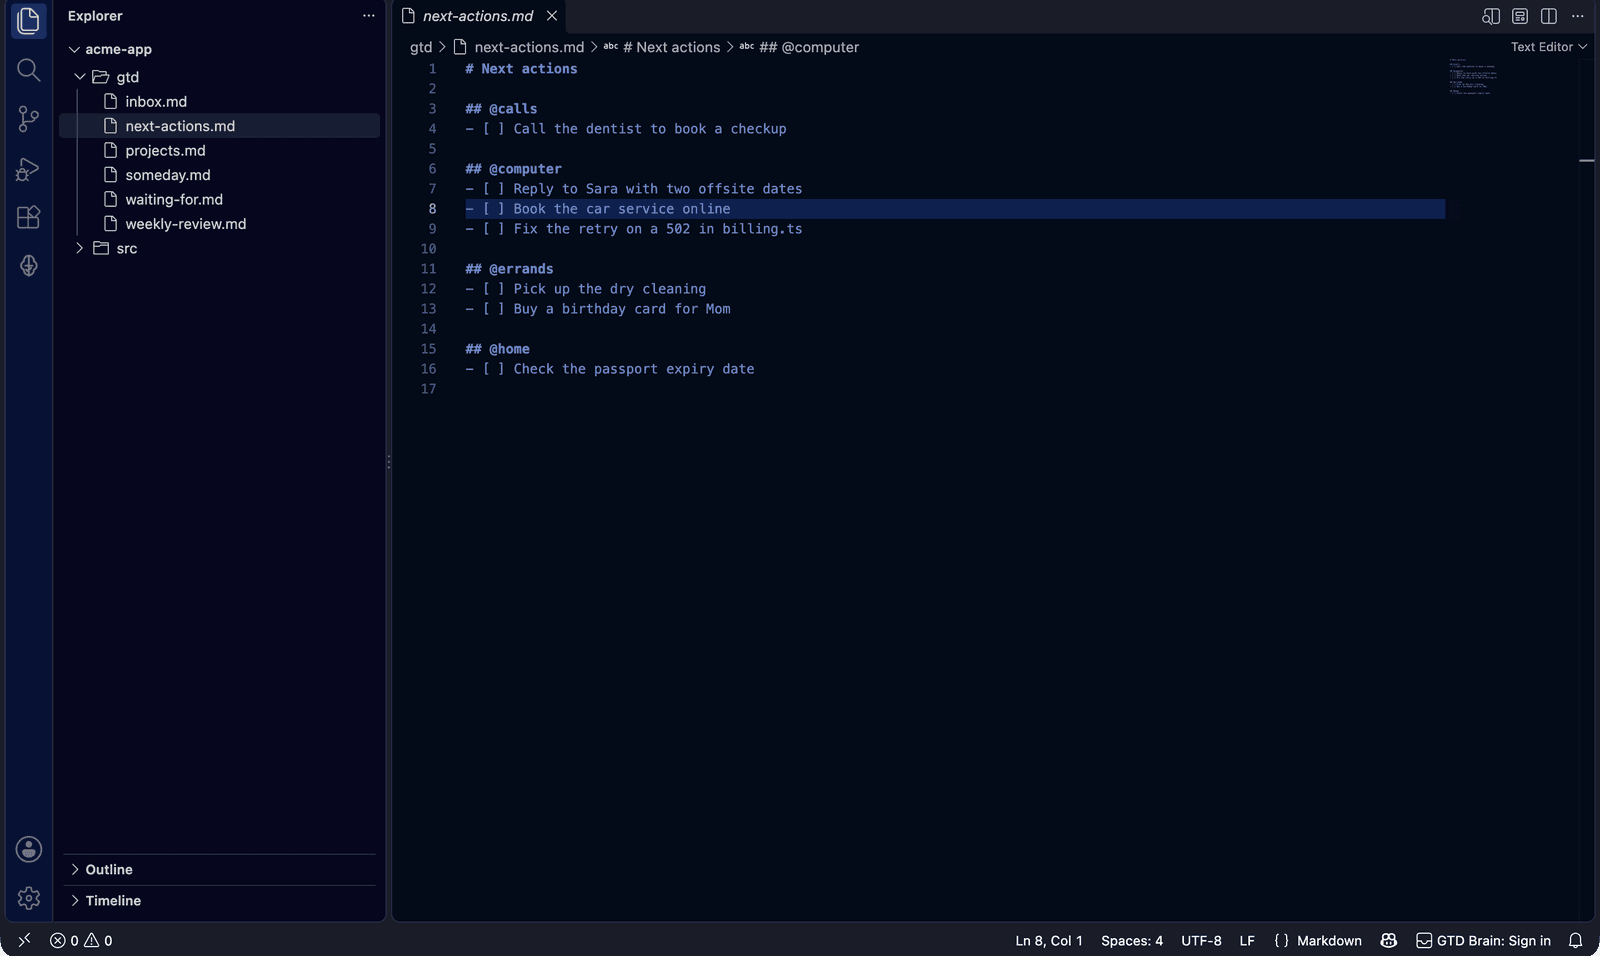Open the brain-shaped view icon in activity bar

(28, 266)
